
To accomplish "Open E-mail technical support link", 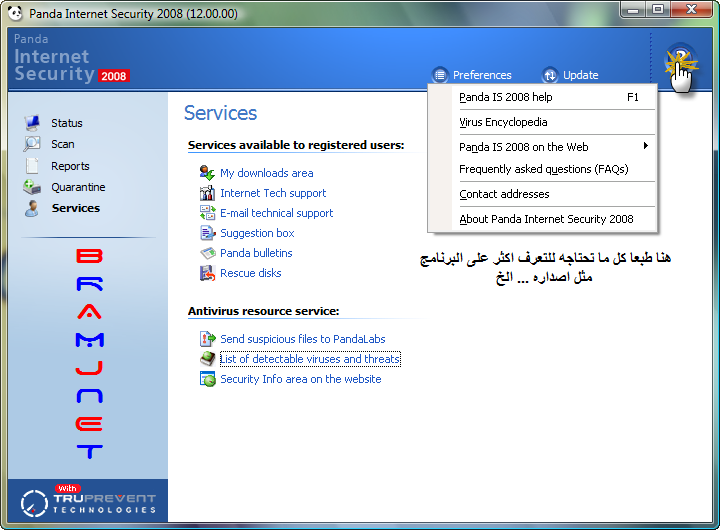I will pos(276,213).
